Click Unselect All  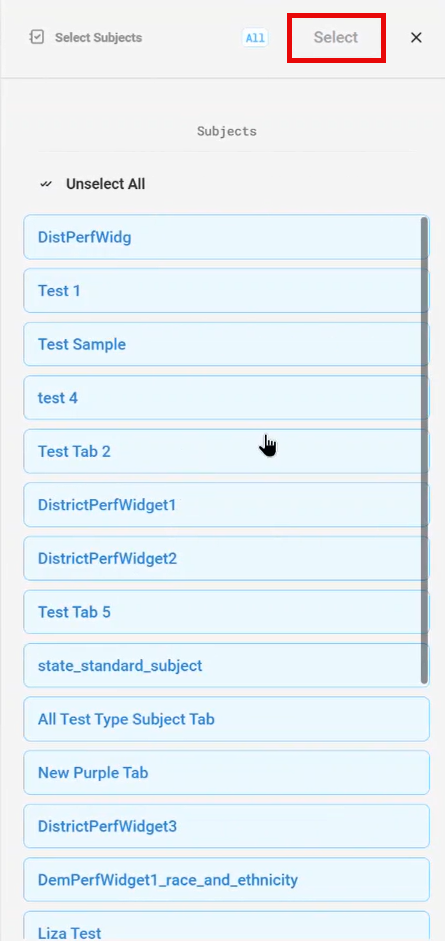tap(106, 184)
